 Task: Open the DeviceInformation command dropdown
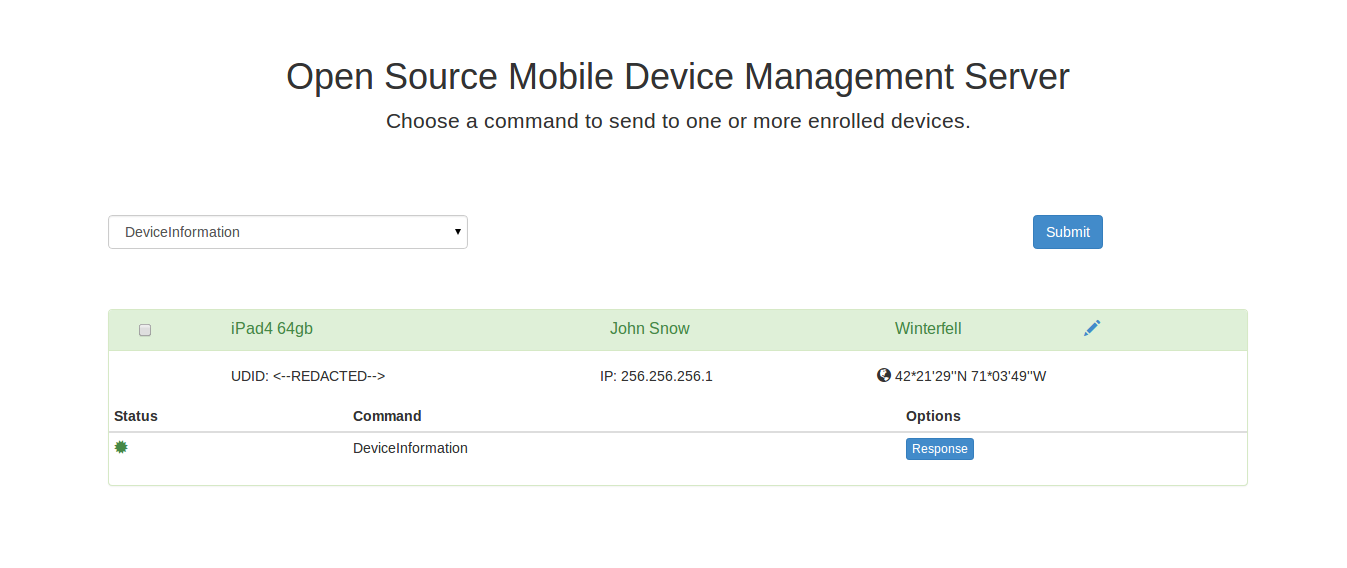287,232
